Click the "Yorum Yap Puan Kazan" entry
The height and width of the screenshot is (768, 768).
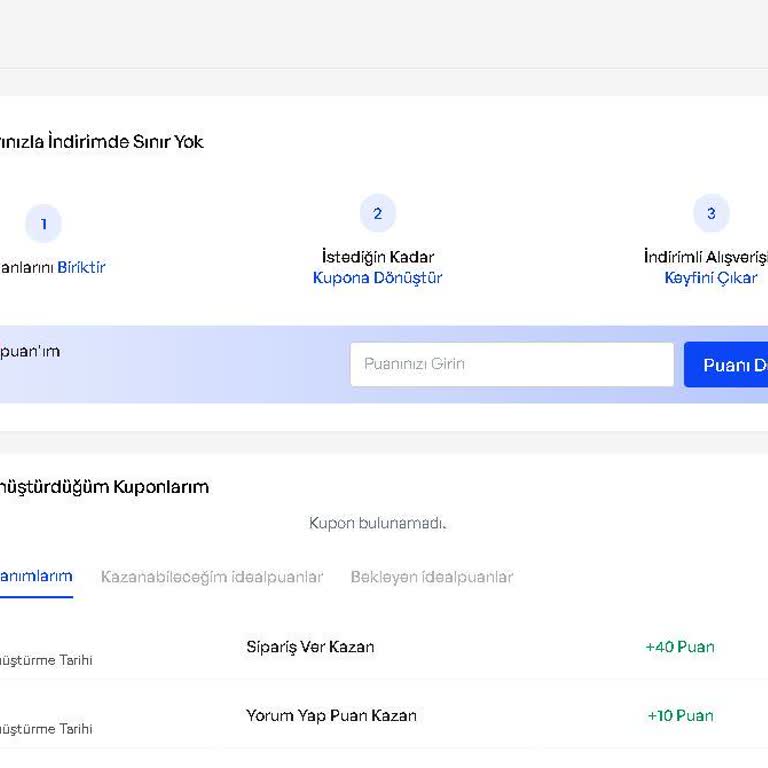(x=331, y=715)
